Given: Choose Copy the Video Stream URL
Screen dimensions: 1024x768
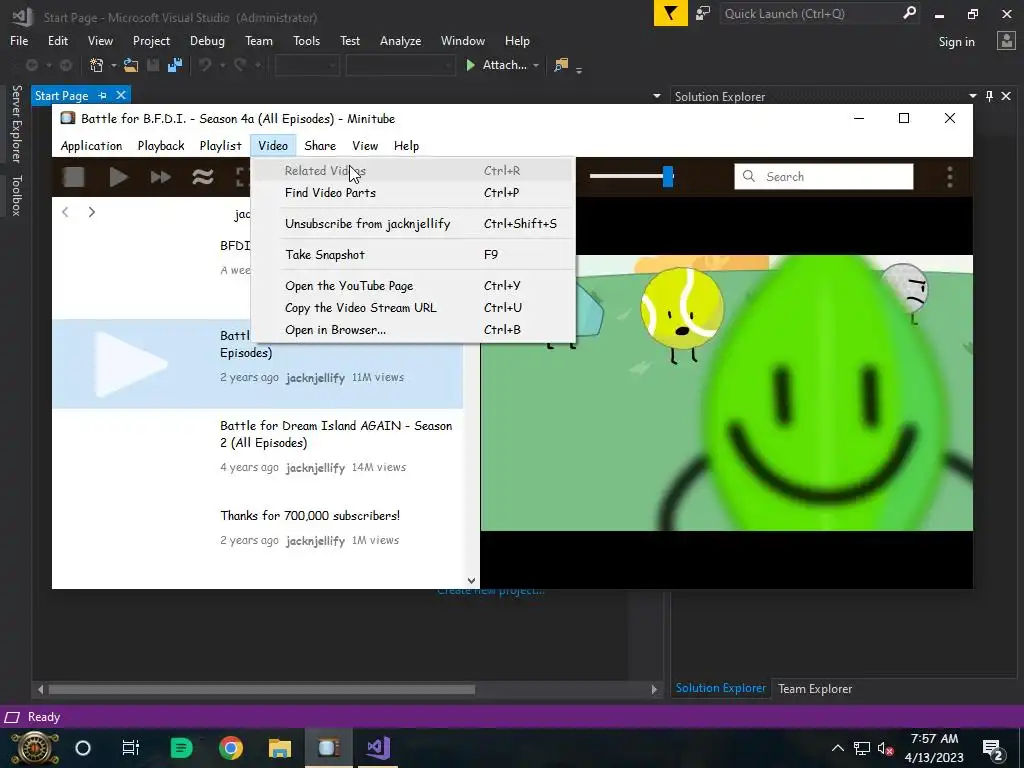Looking at the screenshot, I should click(x=412, y=308).
